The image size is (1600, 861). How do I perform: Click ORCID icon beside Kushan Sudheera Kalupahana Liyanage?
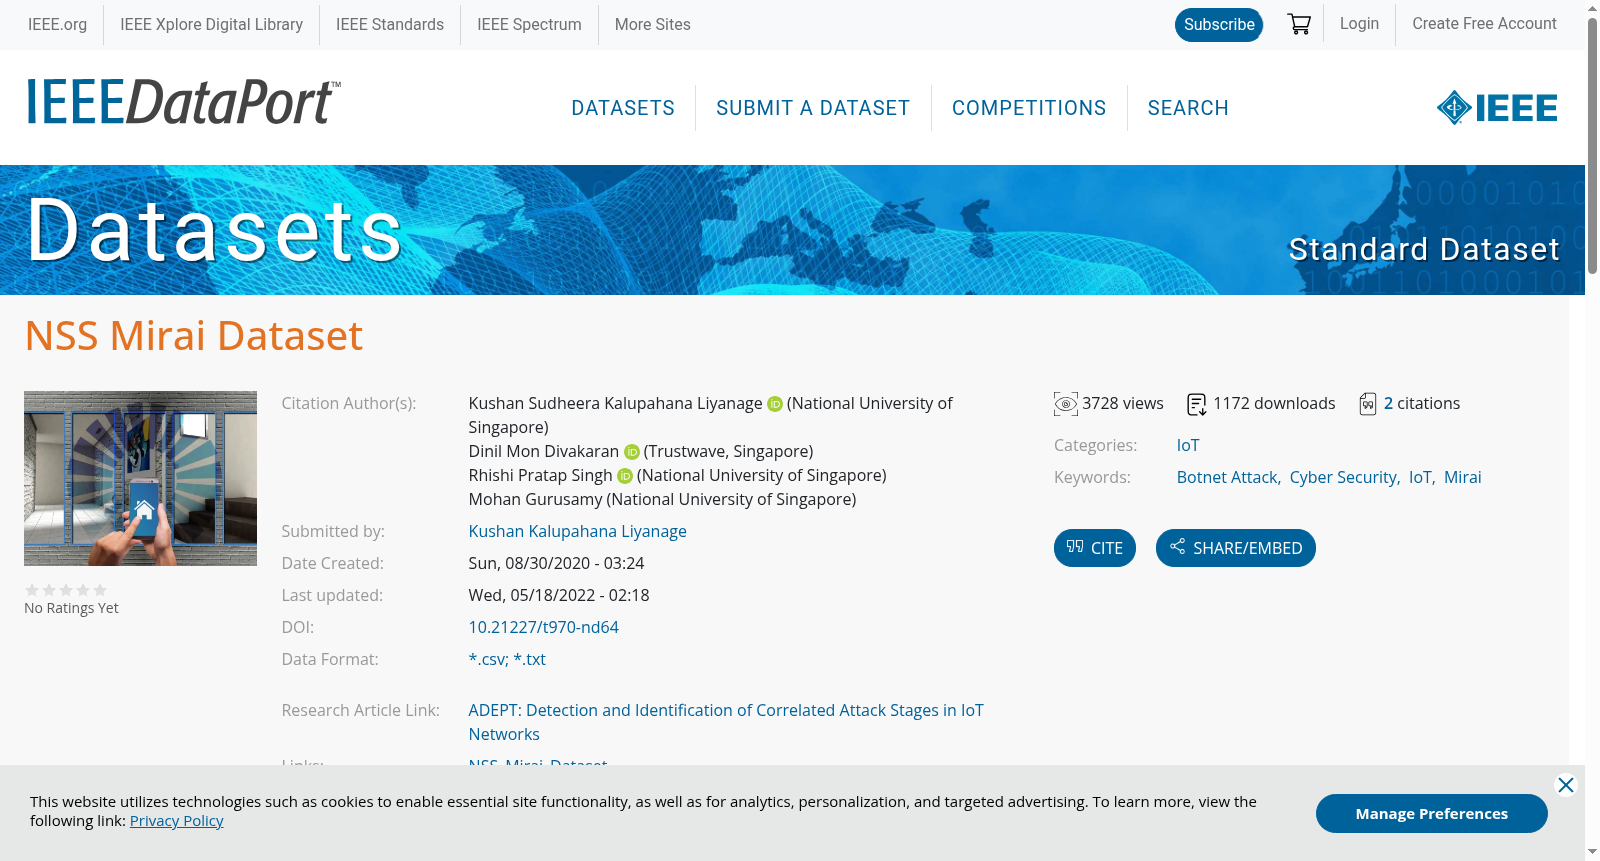pyautogui.click(x=775, y=404)
